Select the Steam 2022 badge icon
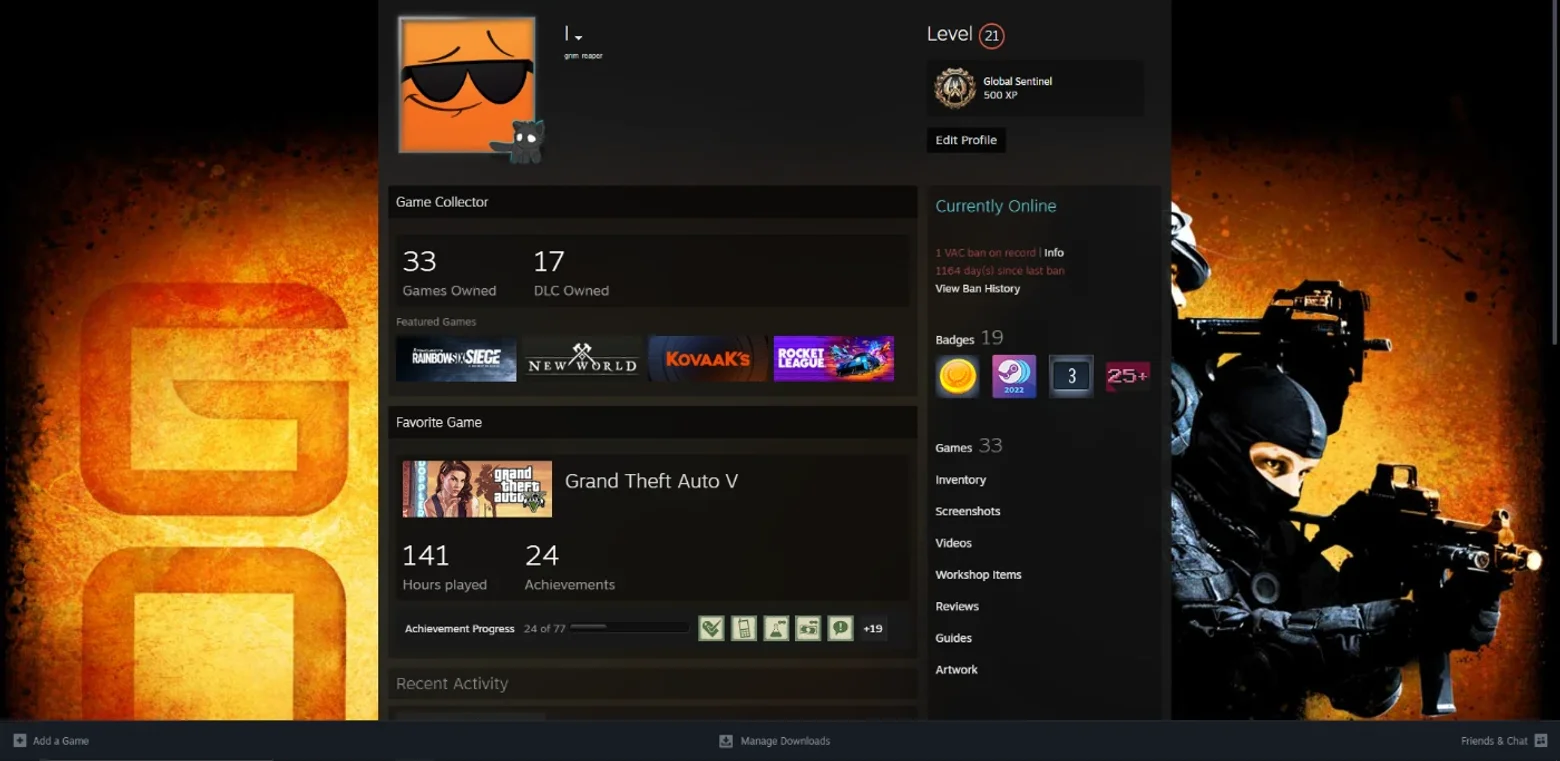1560x761 pixels. 1014,377
